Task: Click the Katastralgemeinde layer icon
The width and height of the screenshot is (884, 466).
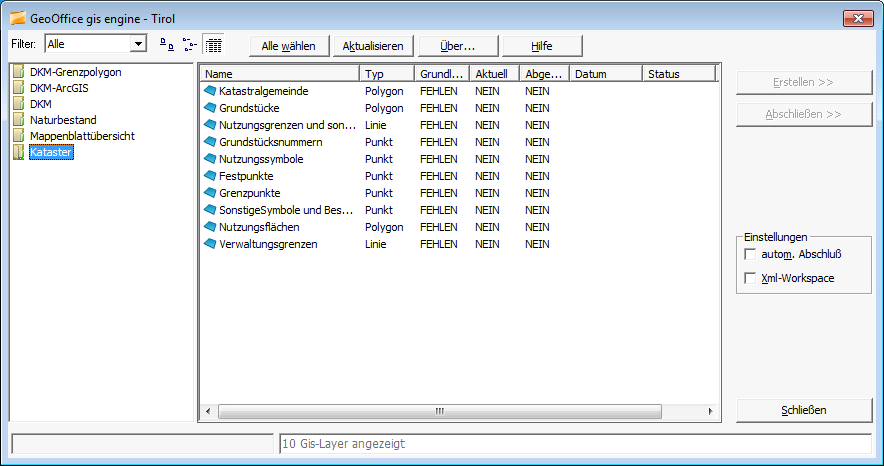Action: point(210,91)
